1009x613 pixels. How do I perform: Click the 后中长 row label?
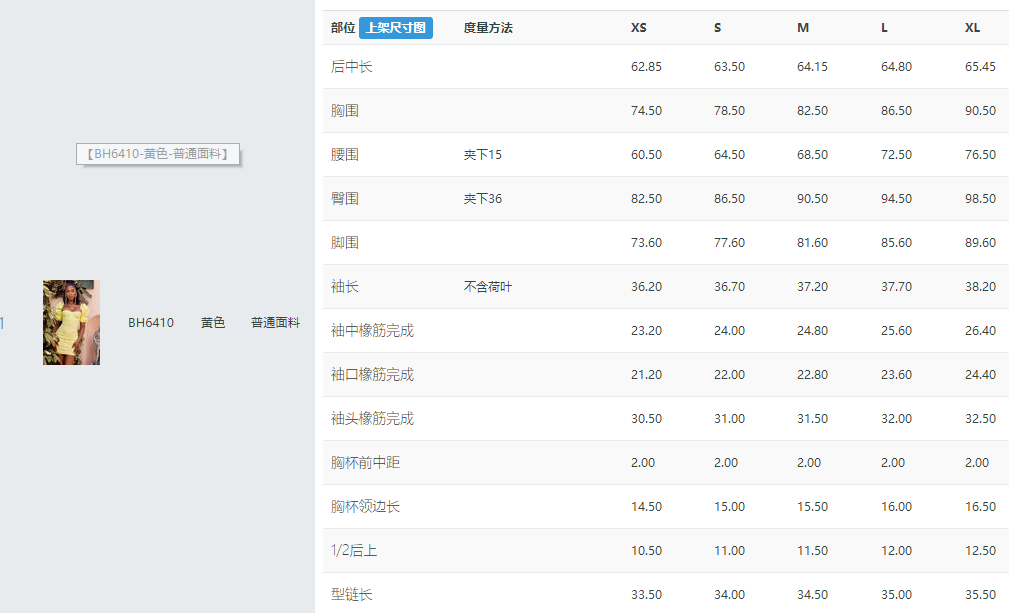point(351,66)
